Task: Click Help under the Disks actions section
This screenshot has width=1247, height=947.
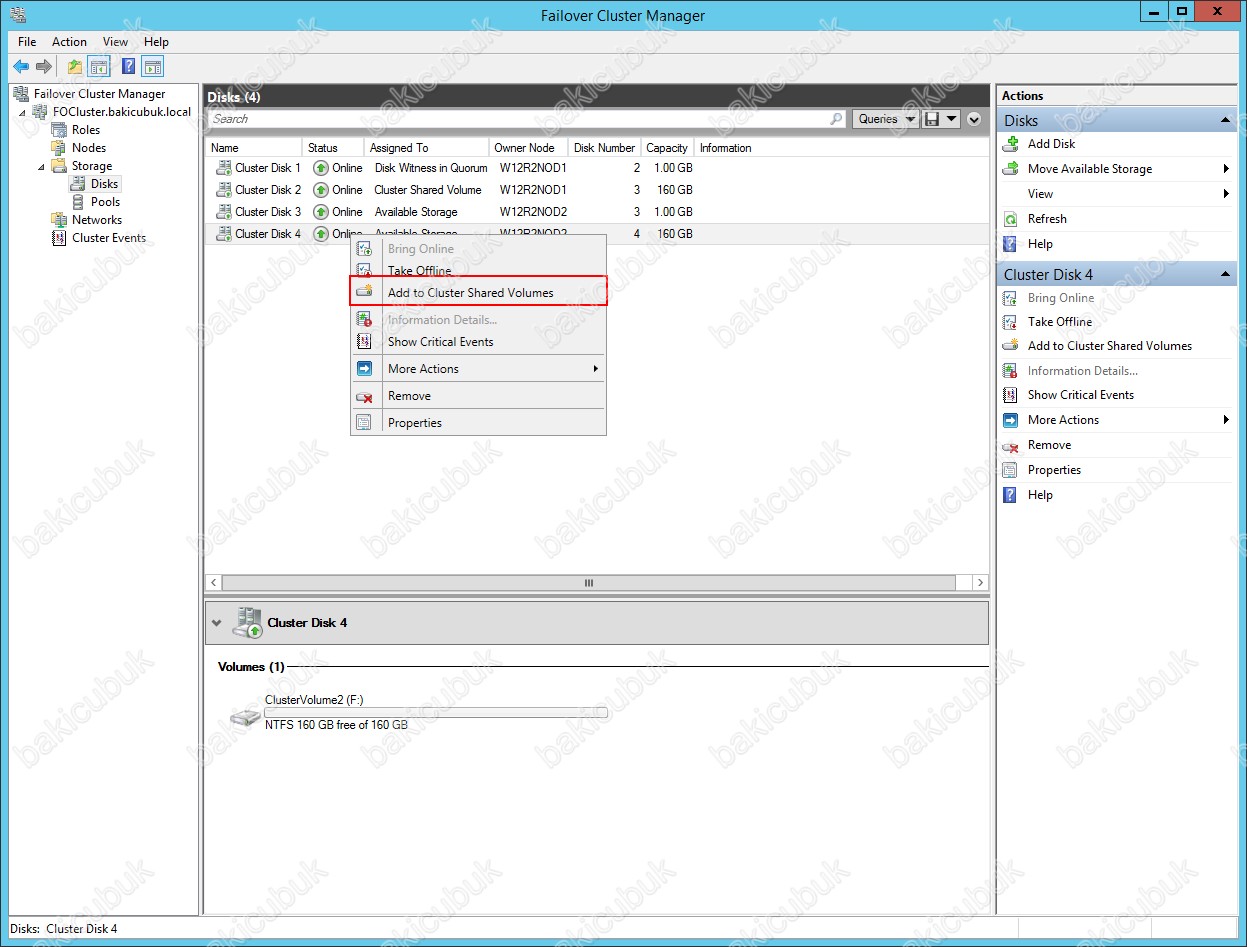Action: (x=1040, y=244)
